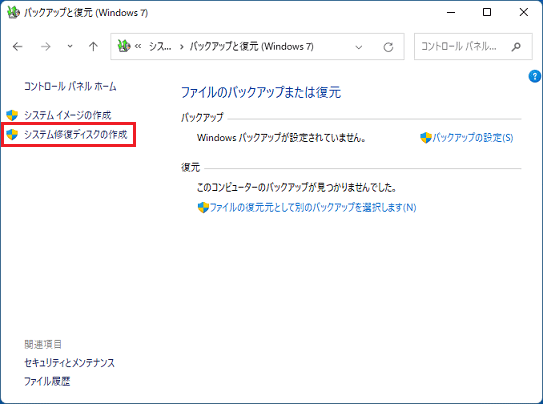Screen dimensions: 543x404
Task: Click システム修復ディスクの作成 link
Action: [x=75, y=134]
